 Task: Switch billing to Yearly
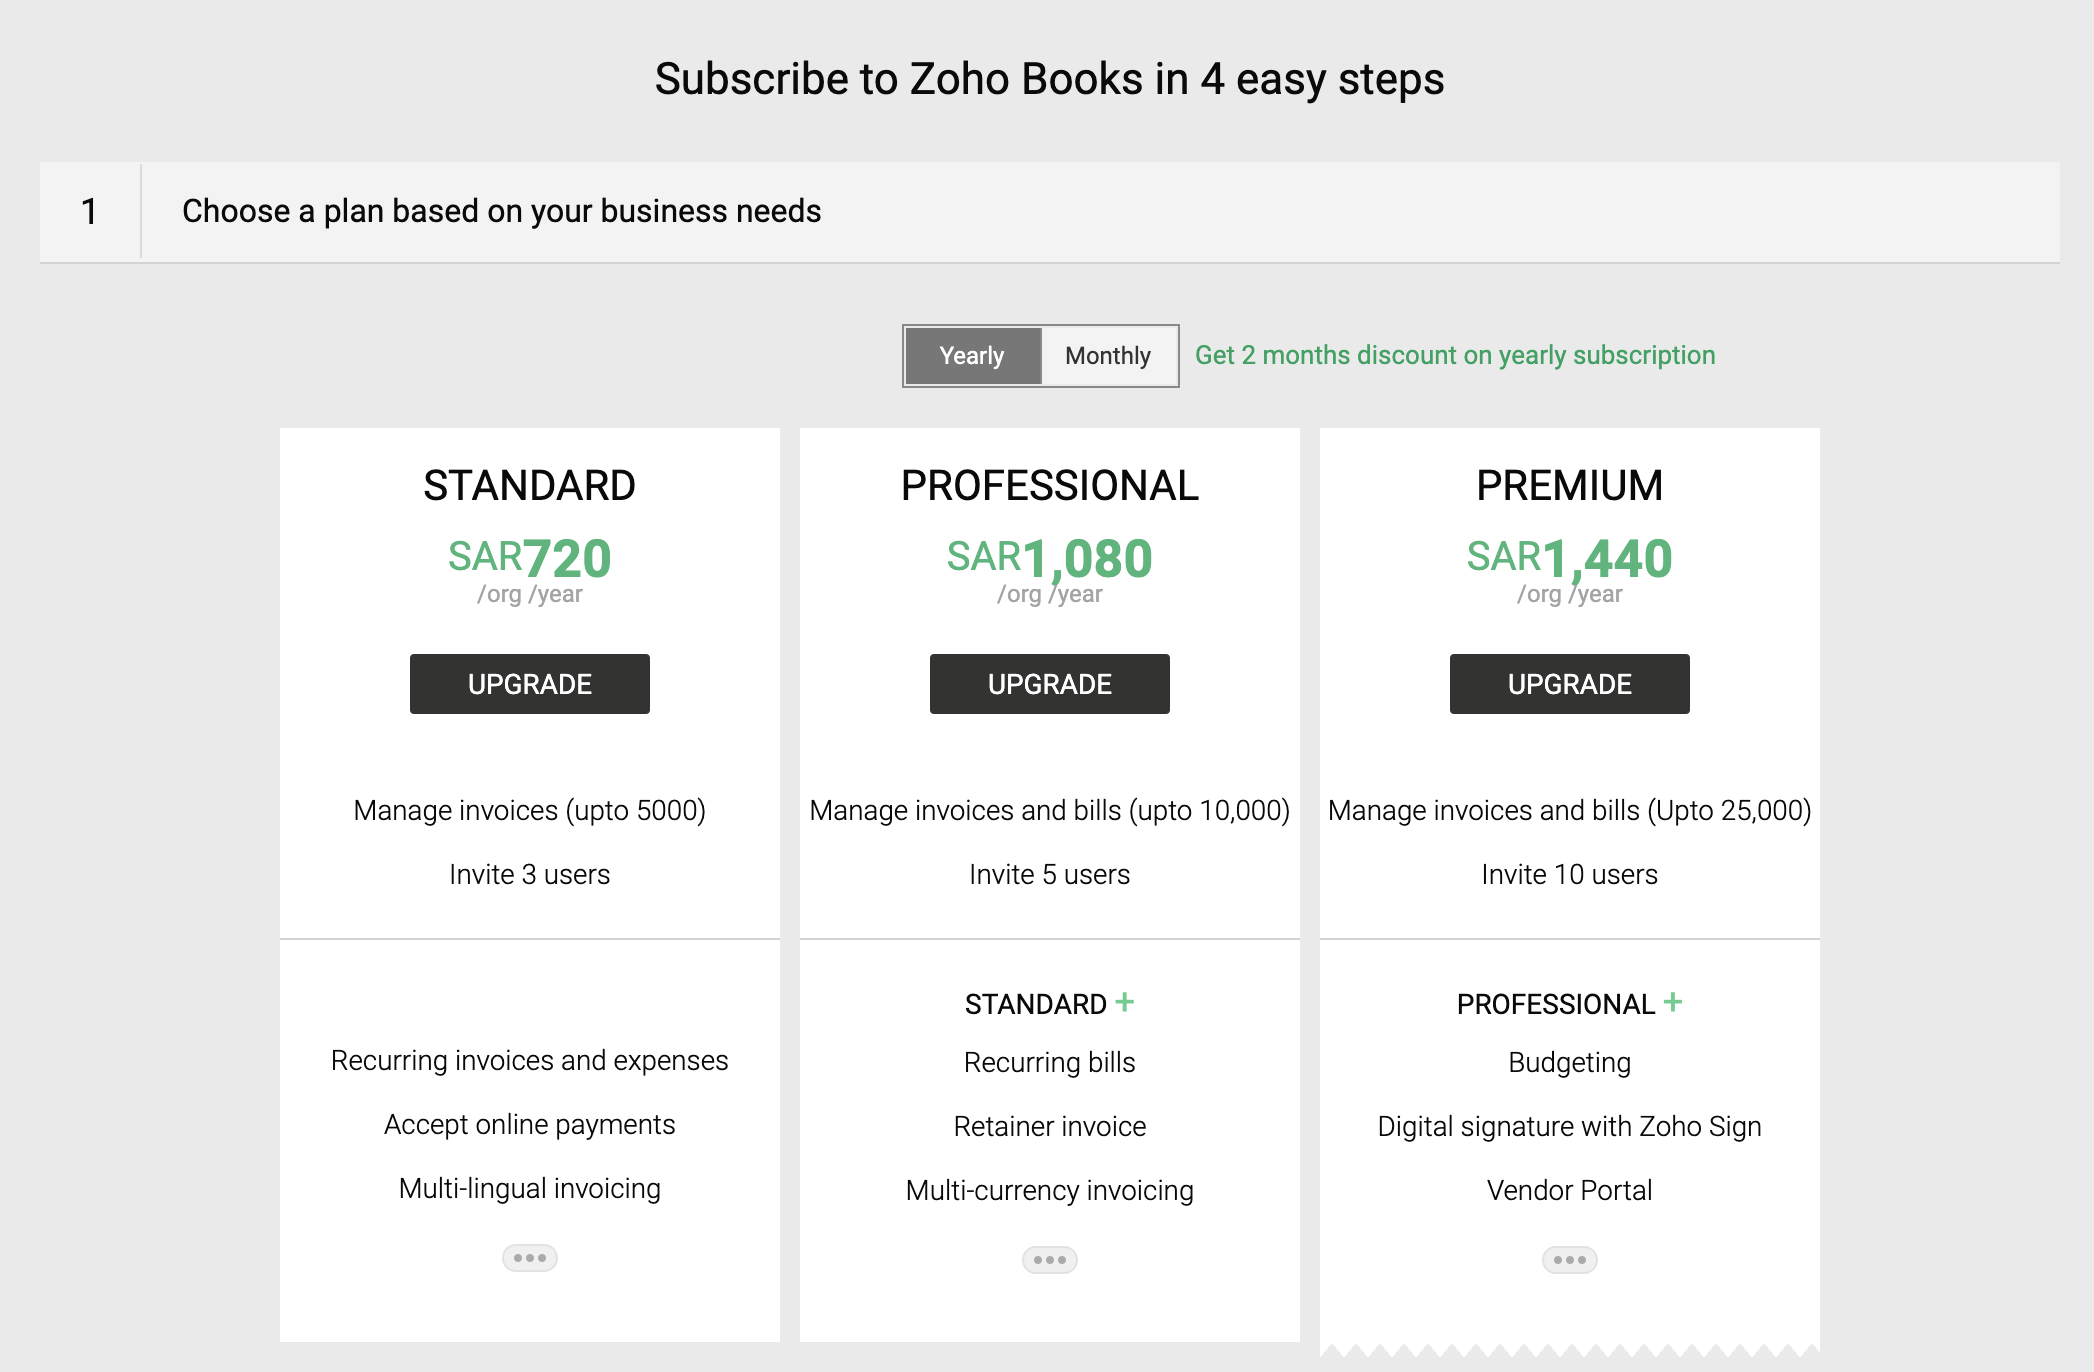point(972,356)
